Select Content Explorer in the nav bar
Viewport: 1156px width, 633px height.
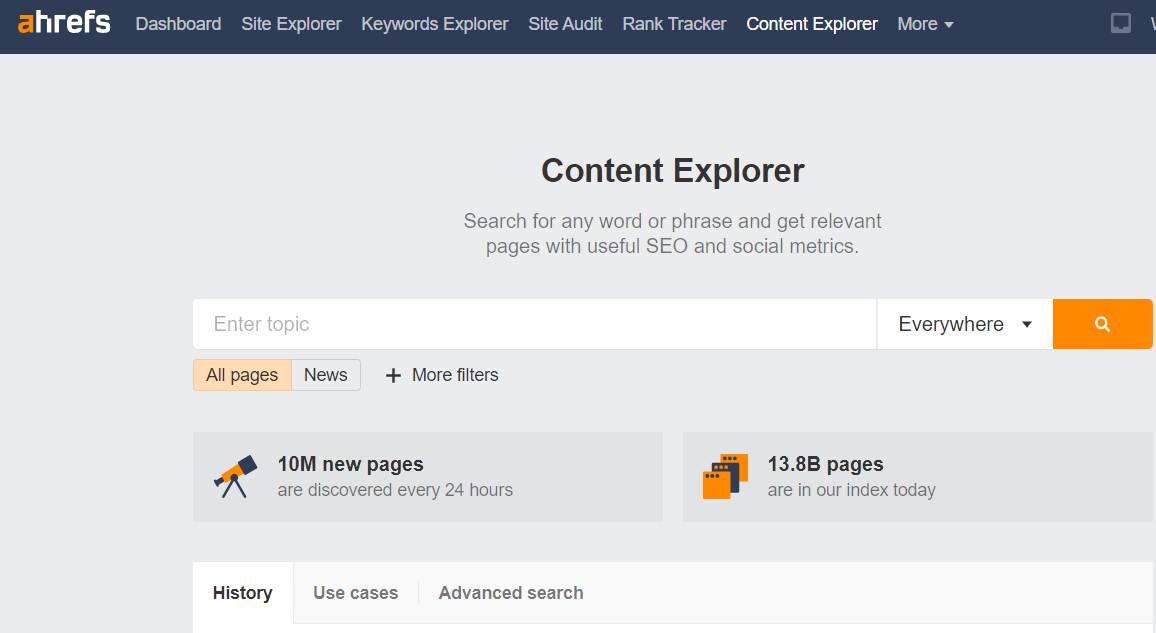(812, 24)
